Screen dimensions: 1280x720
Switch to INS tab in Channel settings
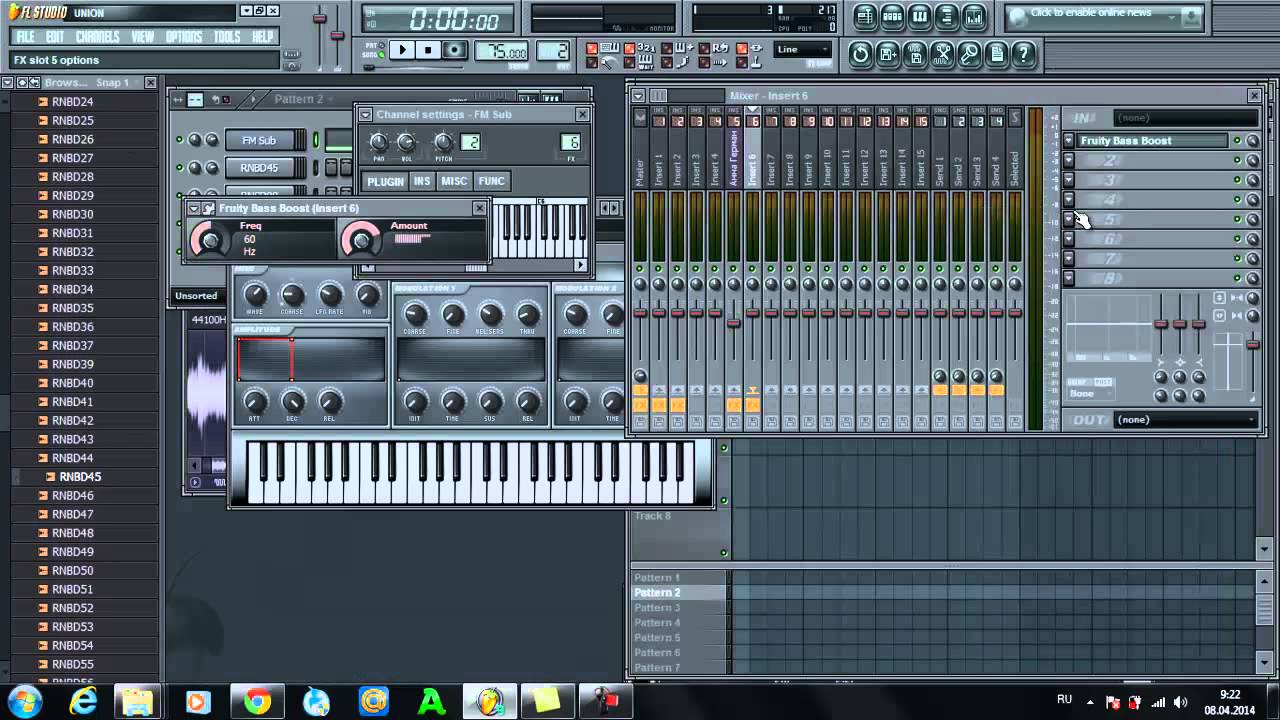[x=422, y=181]
